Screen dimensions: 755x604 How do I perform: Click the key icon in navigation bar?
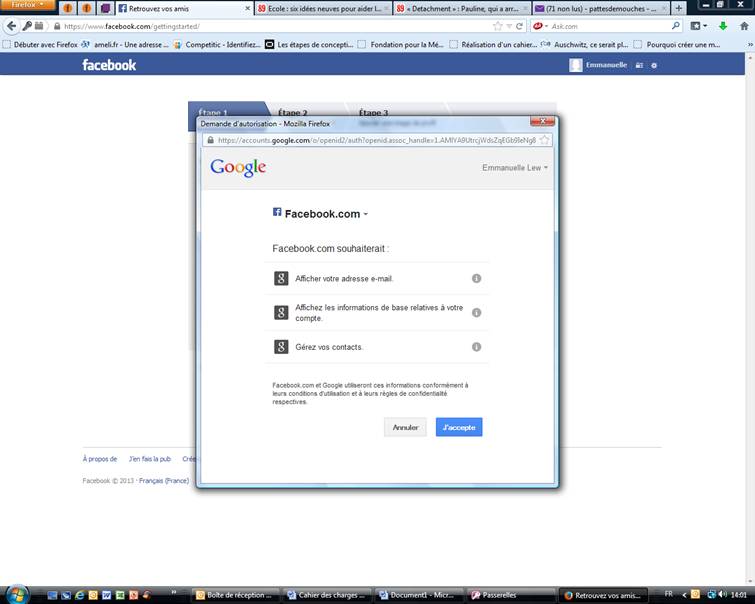tap(27, 26)
